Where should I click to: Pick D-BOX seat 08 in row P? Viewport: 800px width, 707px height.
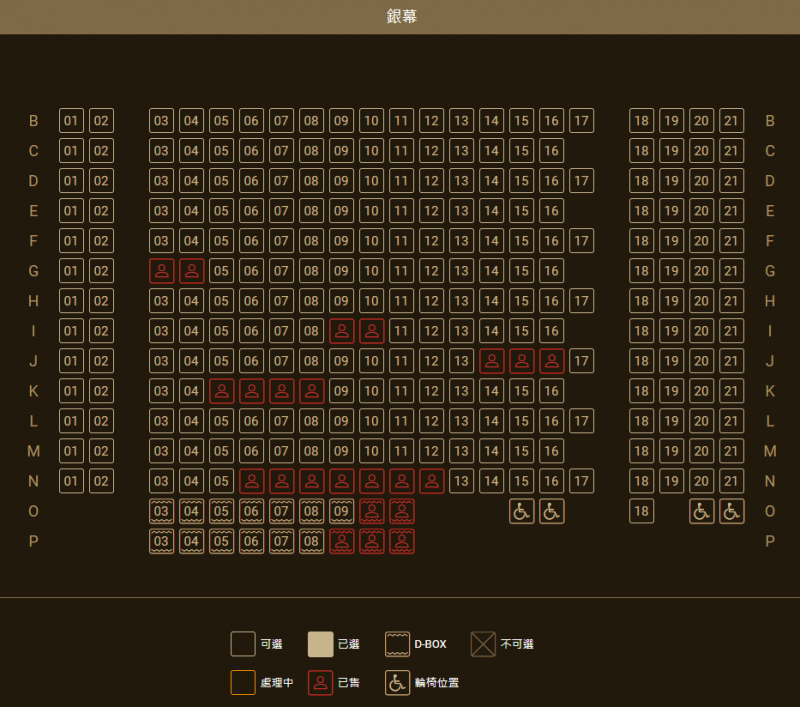pyautogui.click(x=311, y=541)
